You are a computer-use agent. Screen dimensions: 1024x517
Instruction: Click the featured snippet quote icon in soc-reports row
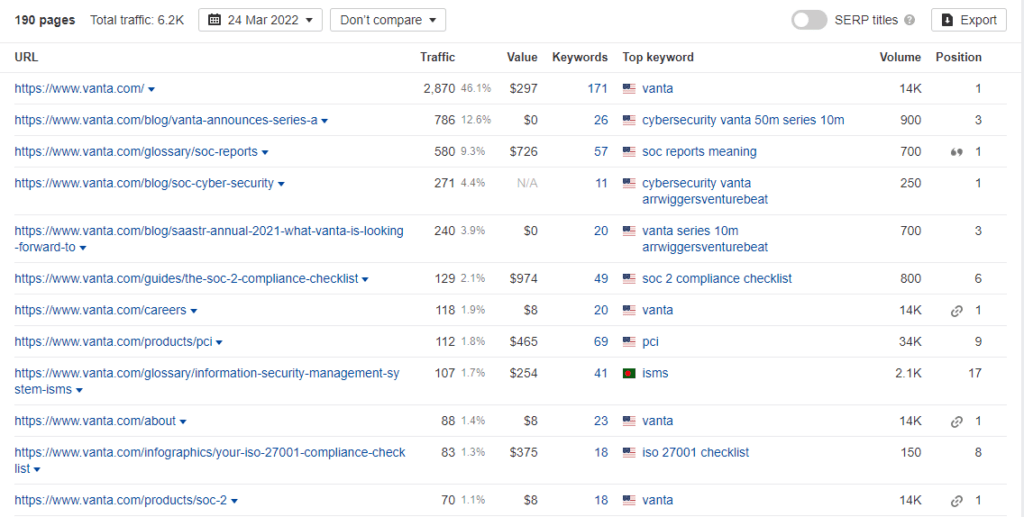(956, 152)
